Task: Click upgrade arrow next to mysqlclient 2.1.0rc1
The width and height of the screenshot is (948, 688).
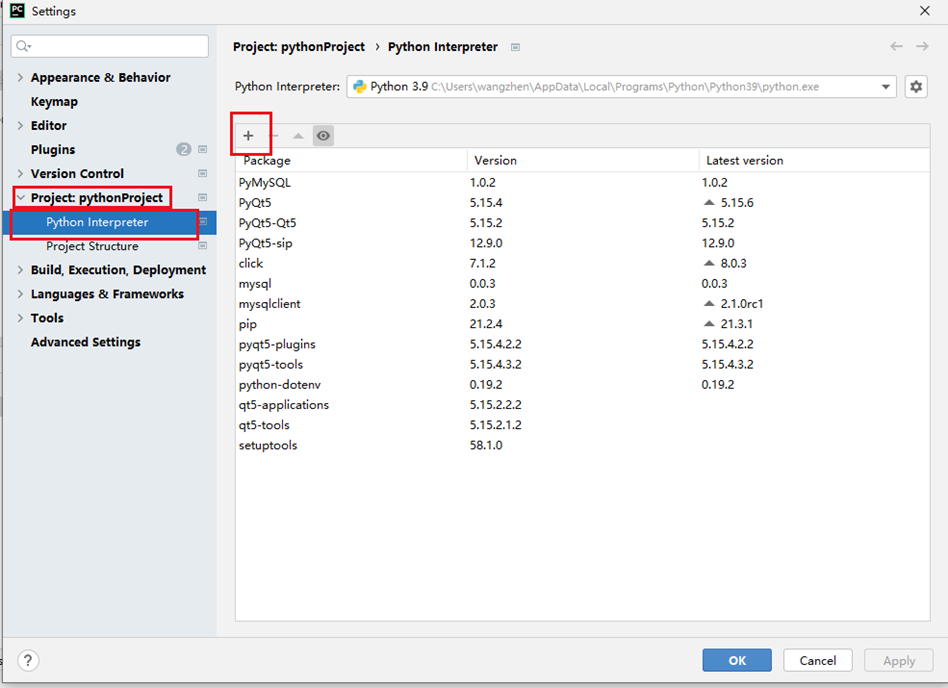Action: click(709, 303)
